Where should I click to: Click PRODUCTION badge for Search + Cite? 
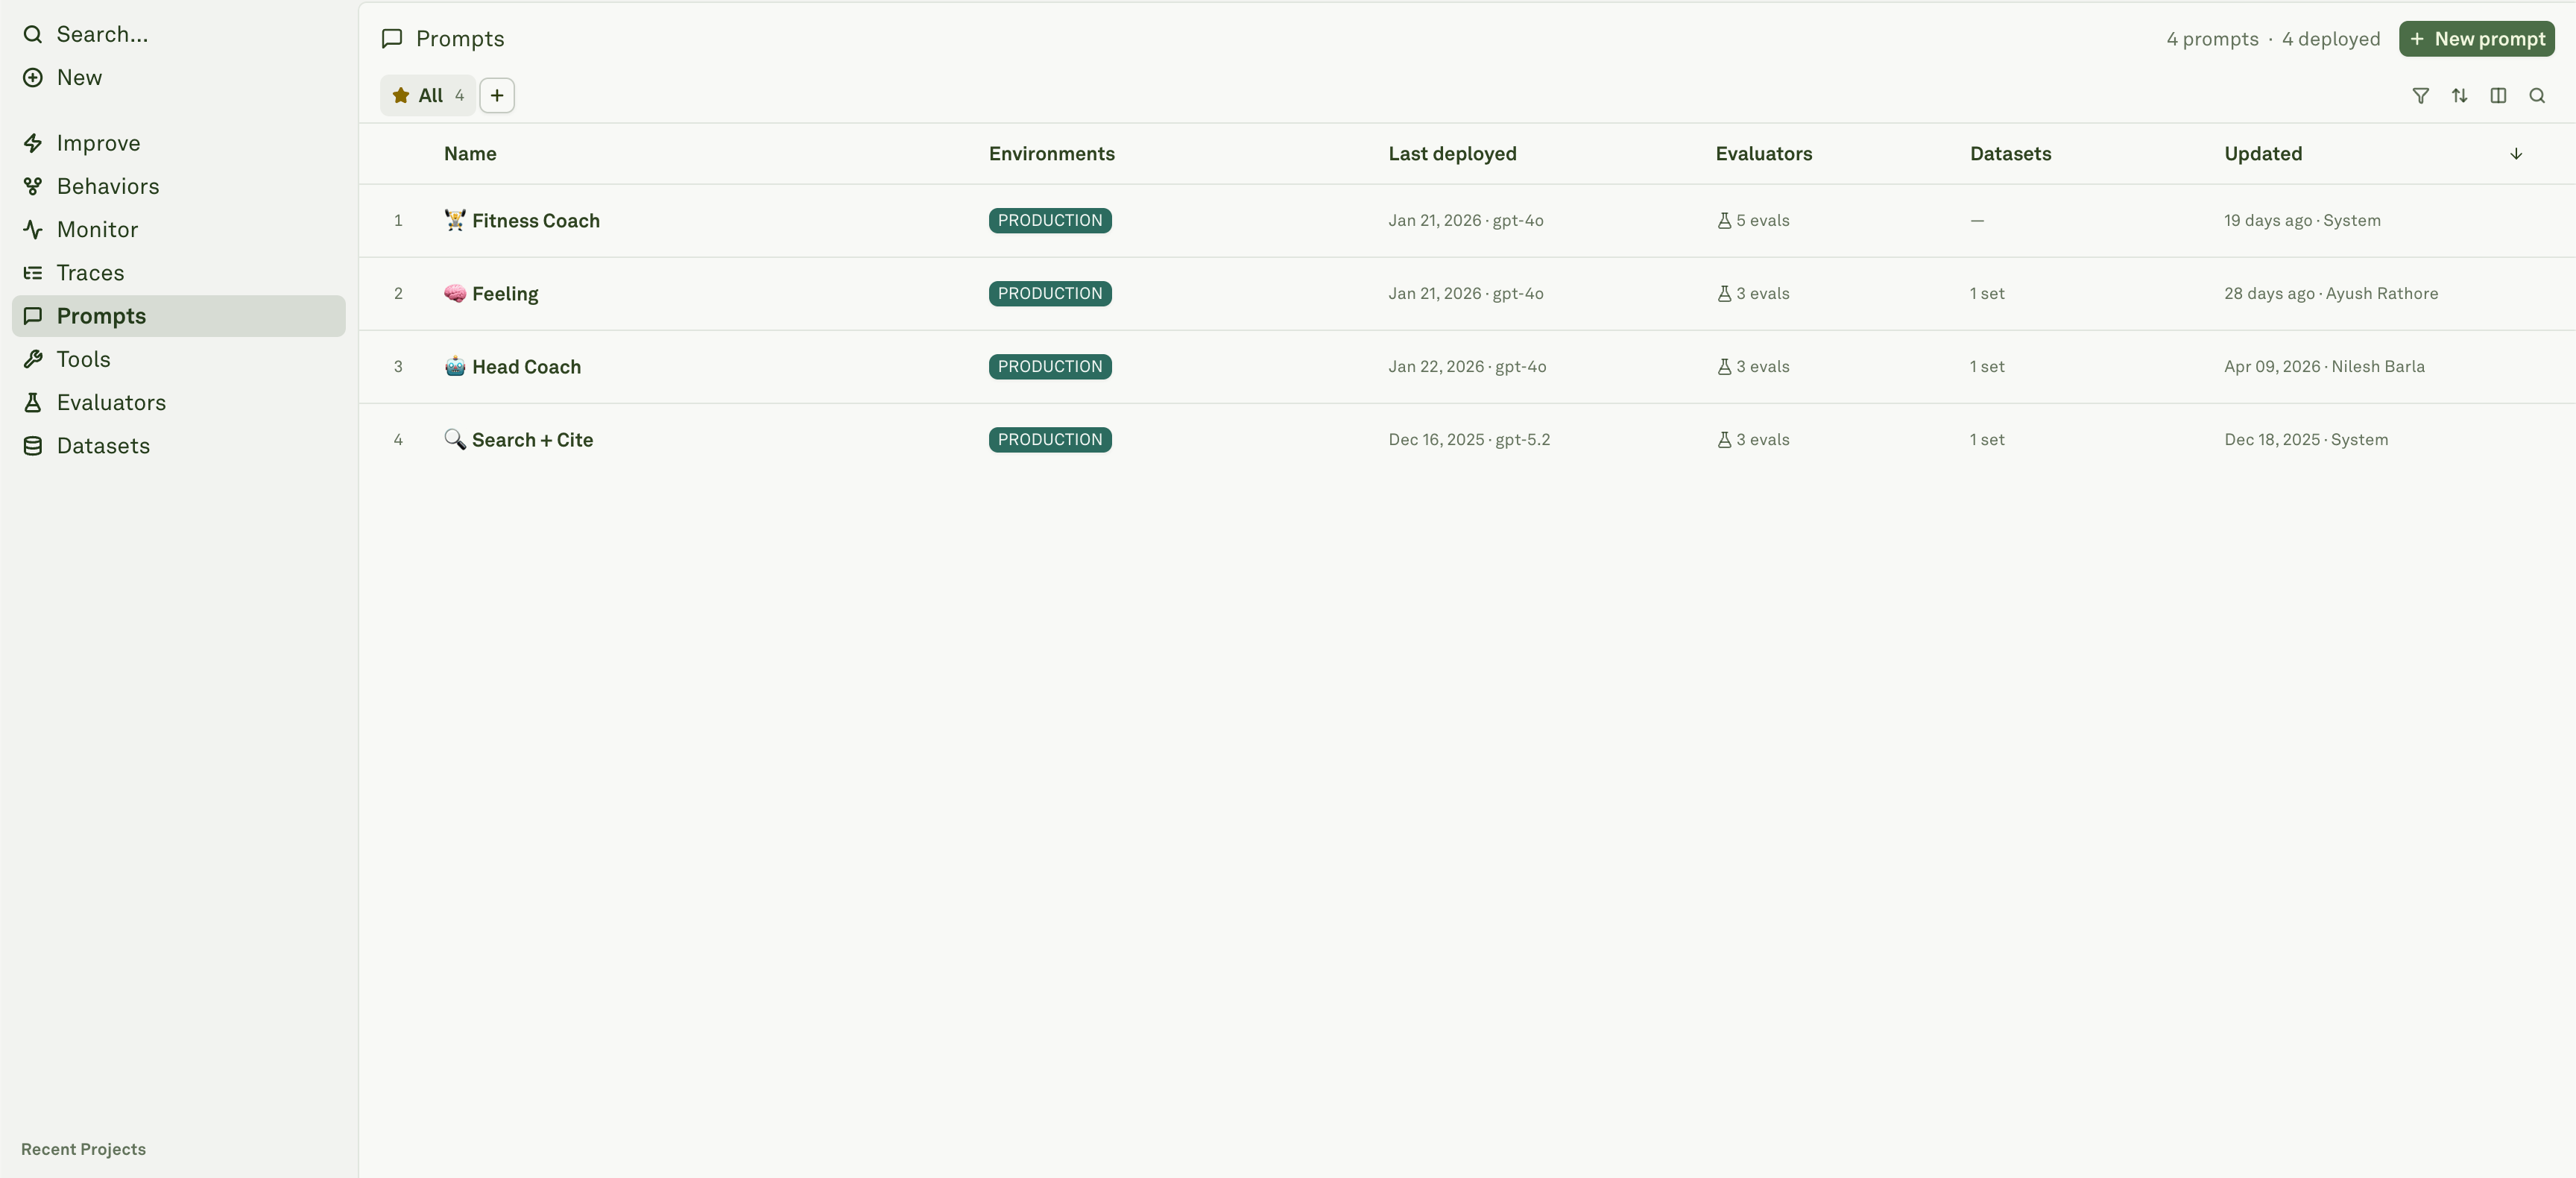(x=1050, y=440)
